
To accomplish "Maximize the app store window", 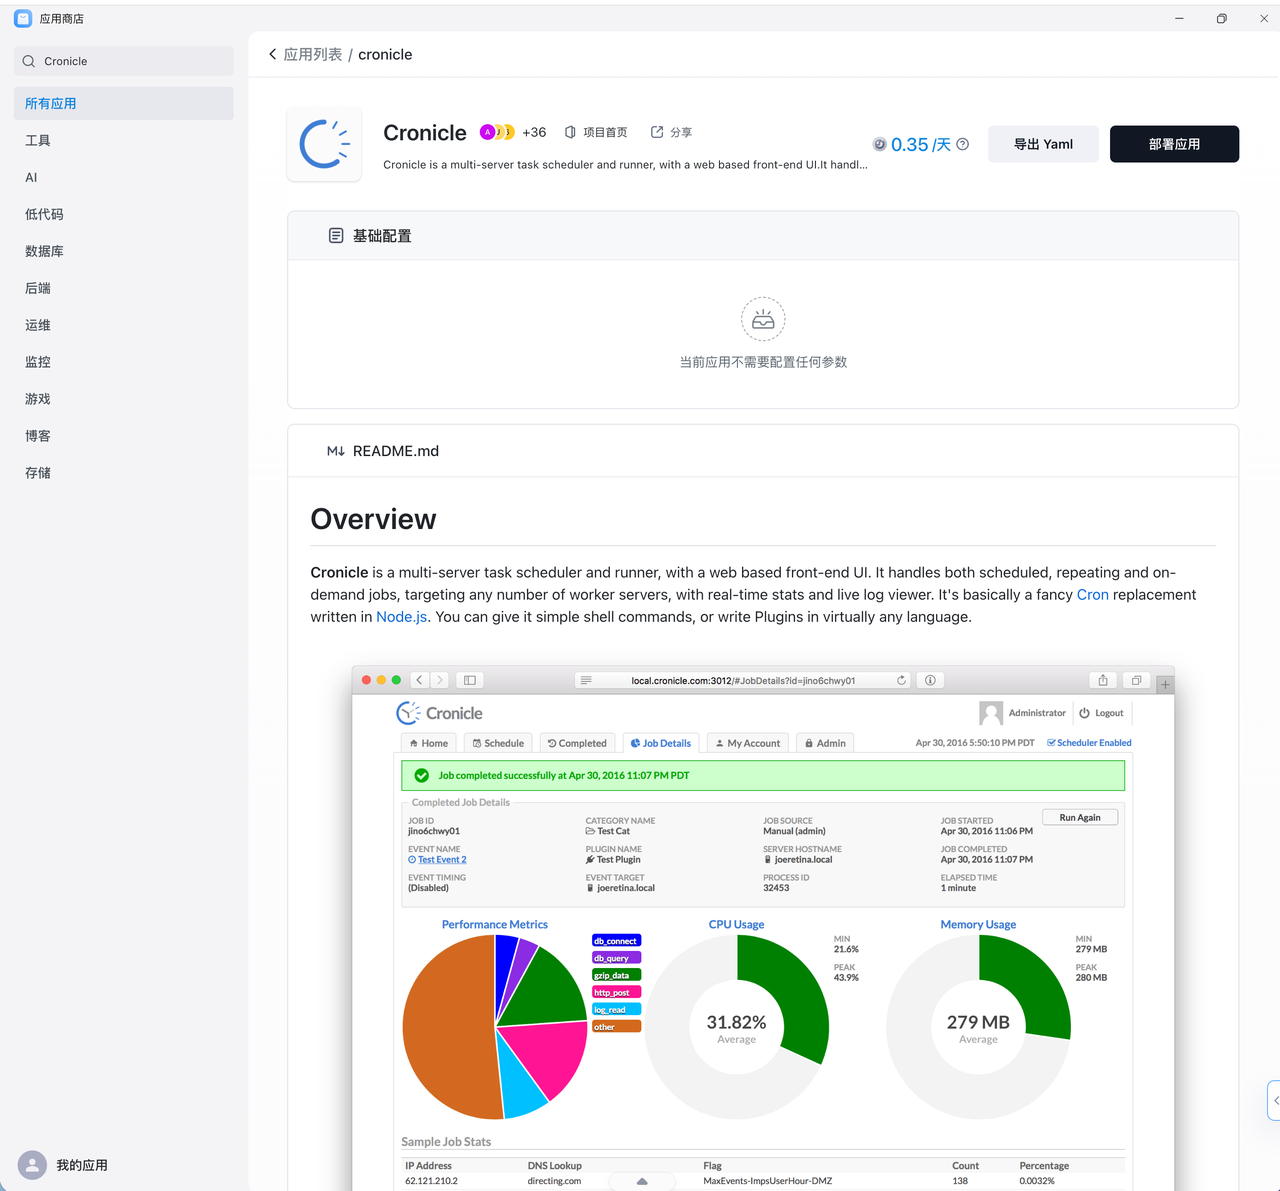I will [1221, 18].
